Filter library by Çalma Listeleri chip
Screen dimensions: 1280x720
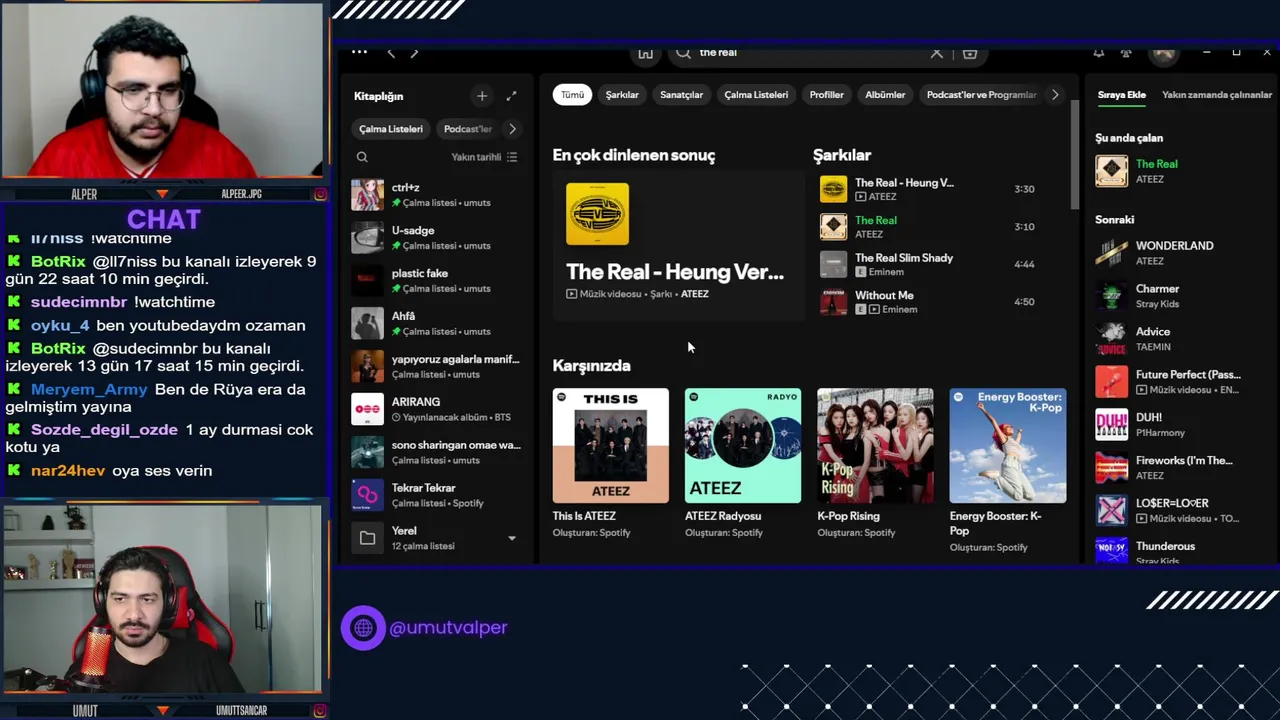(x=391, y=129)
